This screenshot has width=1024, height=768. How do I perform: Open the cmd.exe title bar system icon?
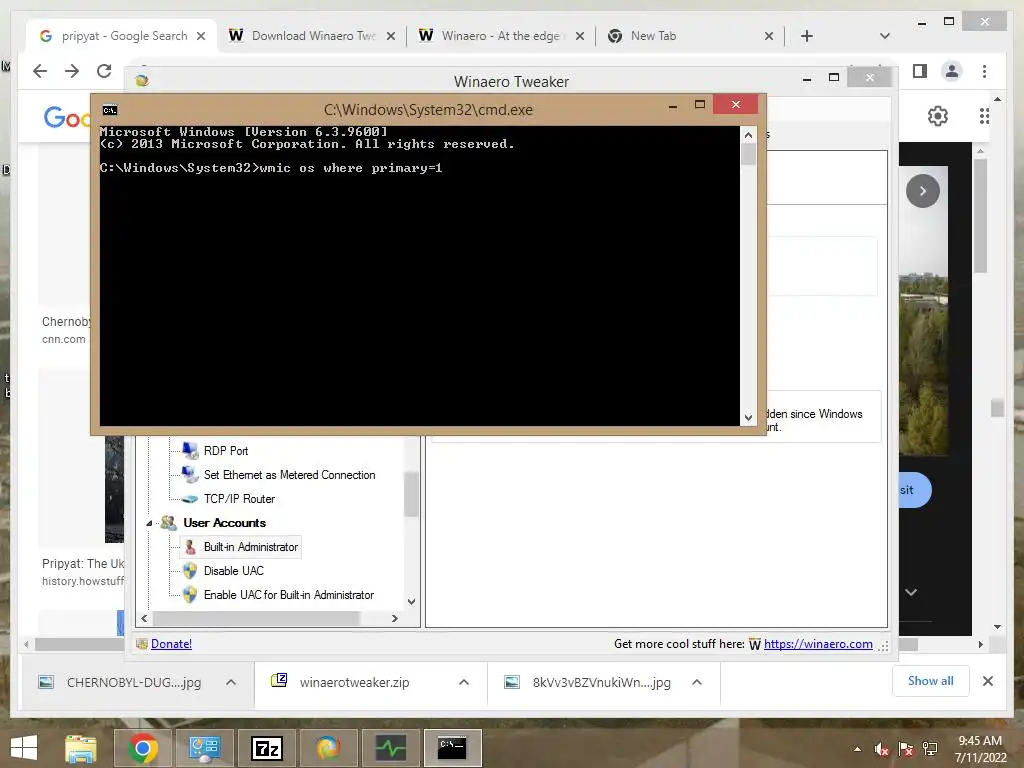pos(110,110)
